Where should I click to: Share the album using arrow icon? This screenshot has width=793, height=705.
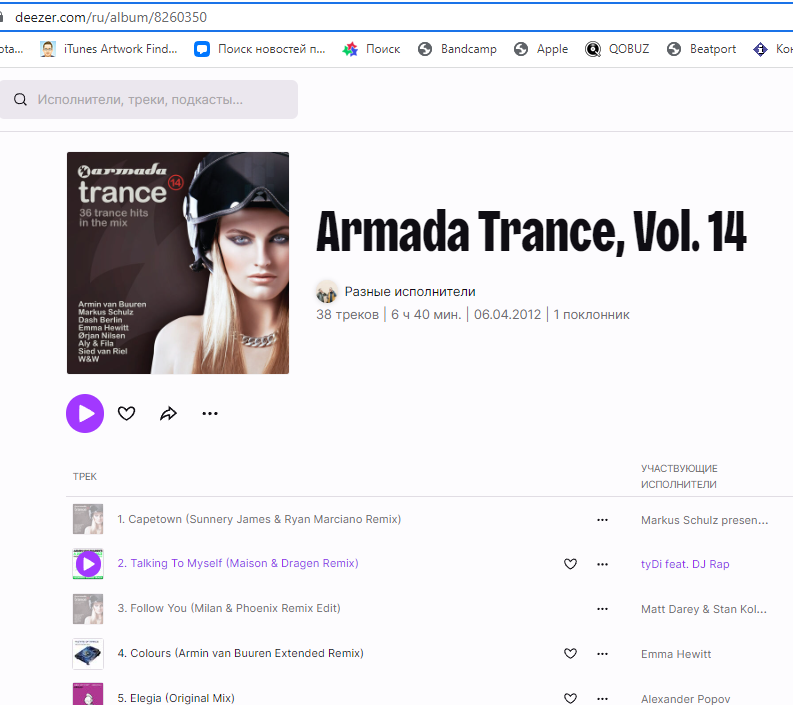coord(168,413)
